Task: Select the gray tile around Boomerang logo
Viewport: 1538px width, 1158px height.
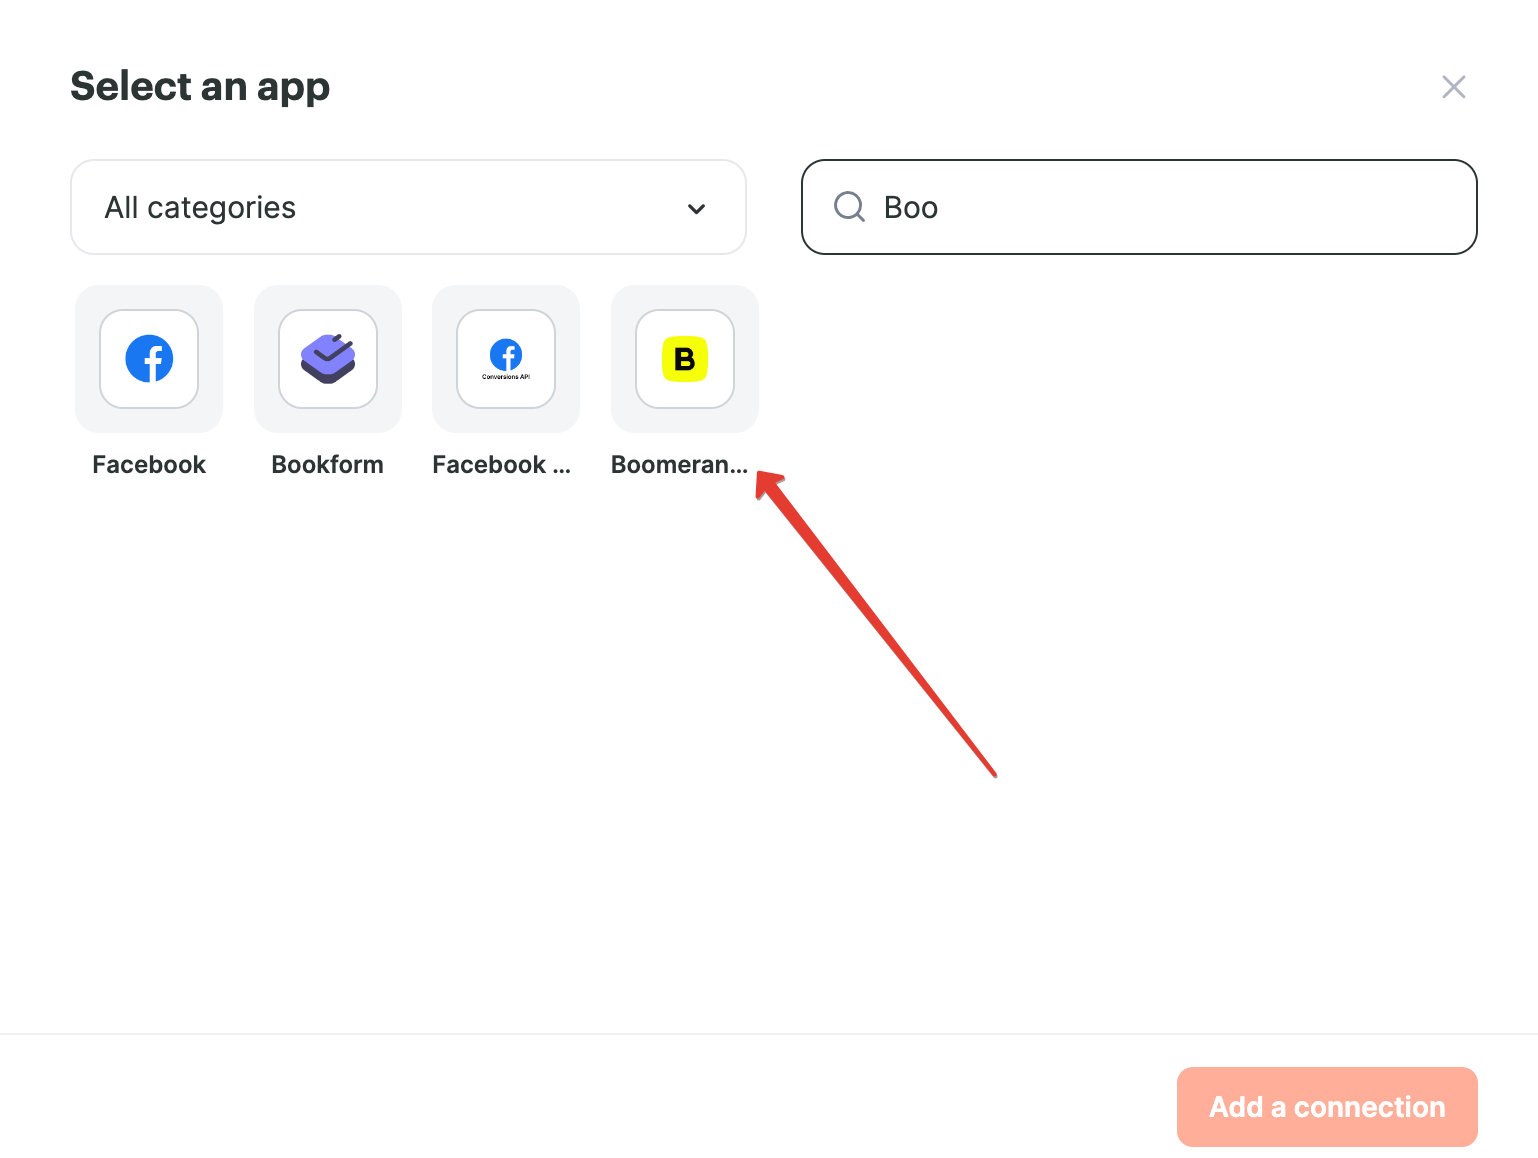Action: point(685,359)
